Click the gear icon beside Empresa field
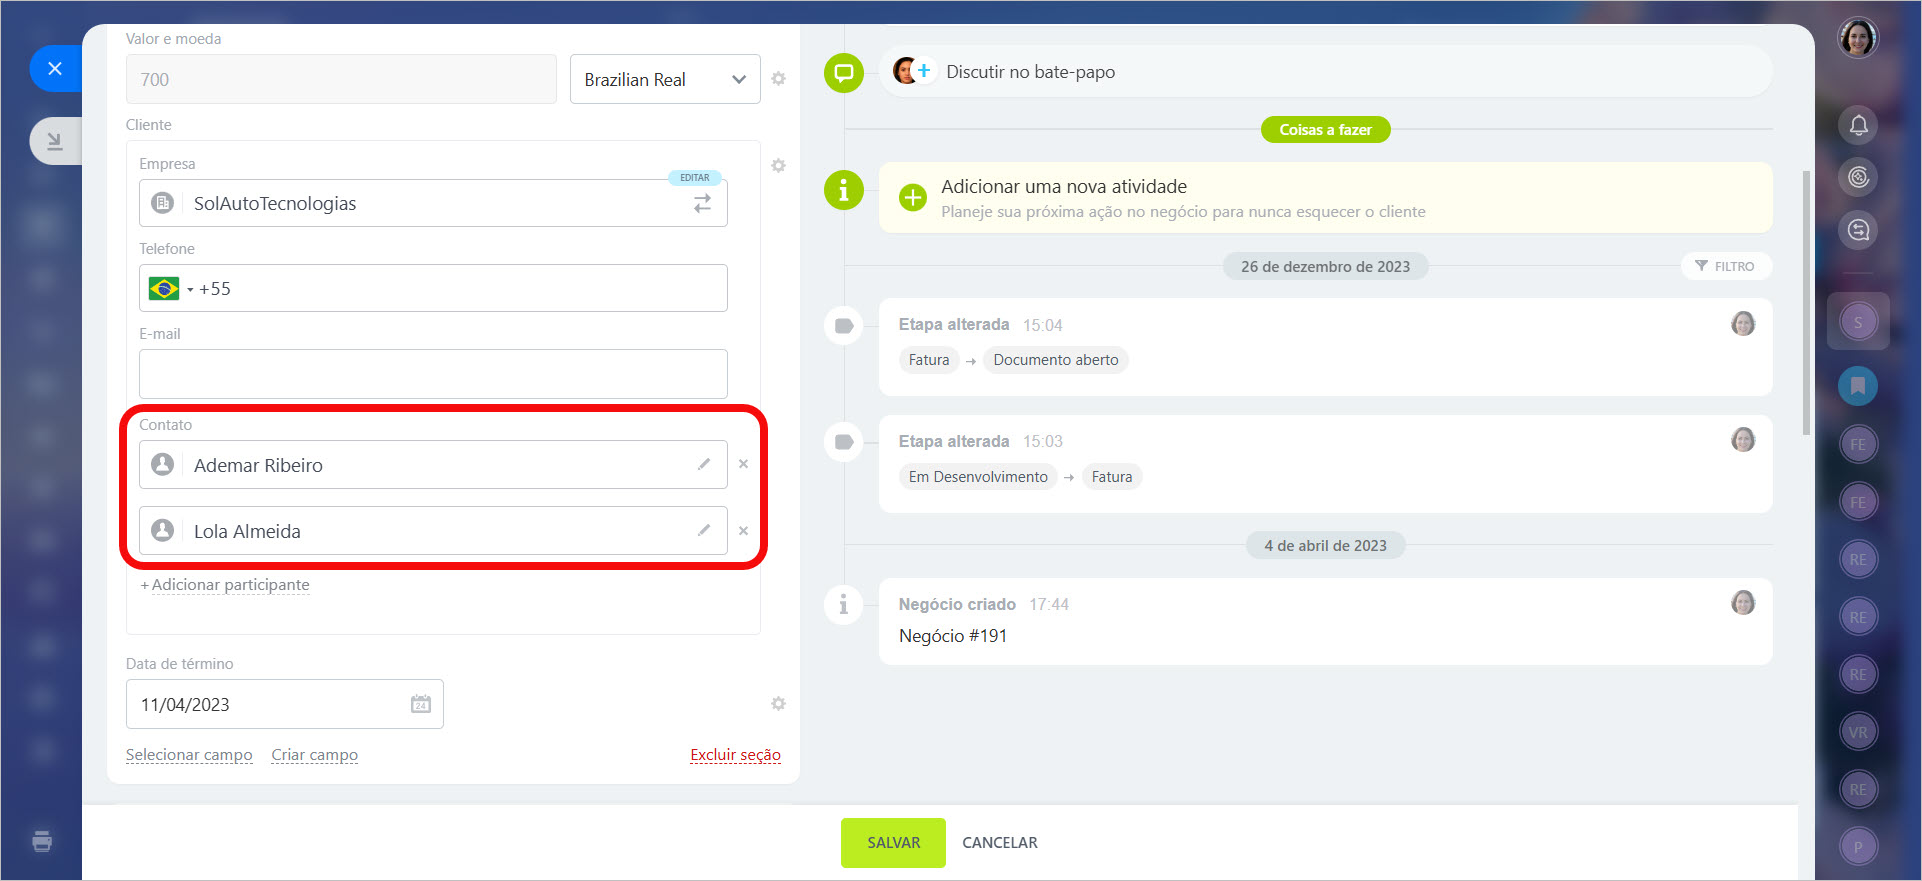This screenshot has width=1922, height=881. point(778,165)
